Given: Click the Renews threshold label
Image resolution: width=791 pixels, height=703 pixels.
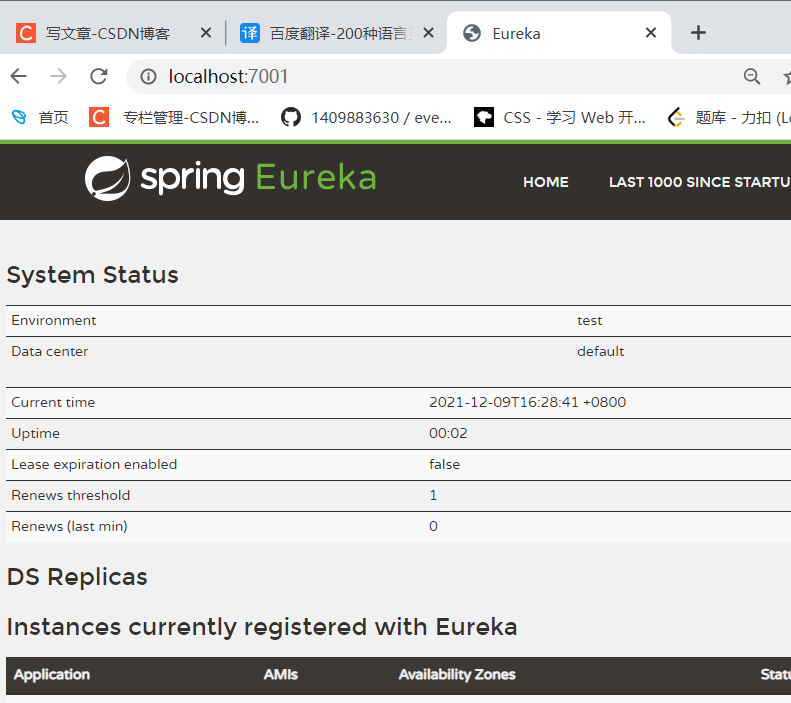Looking at the screenshot, I should 71,495.
